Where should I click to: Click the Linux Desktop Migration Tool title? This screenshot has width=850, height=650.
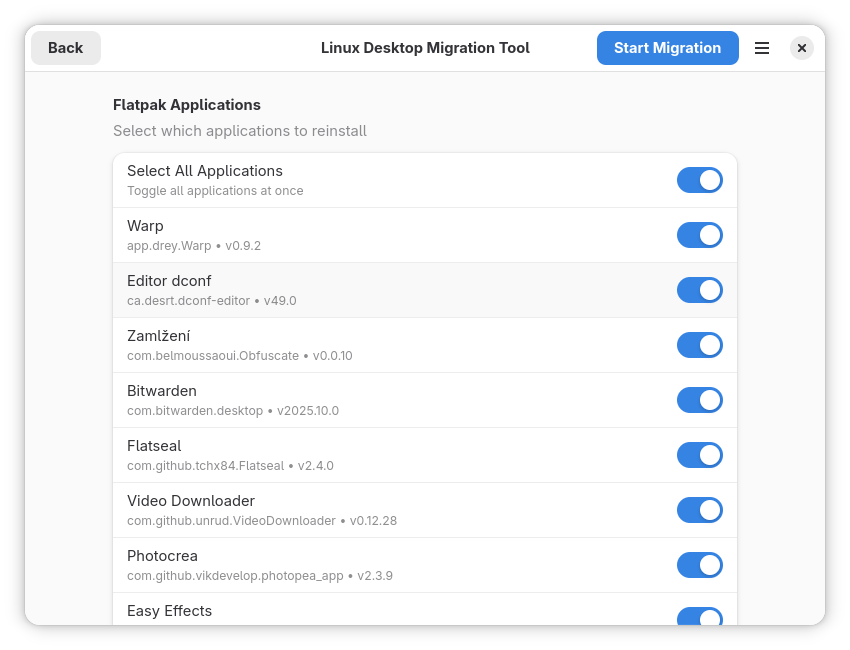(425, 48)
